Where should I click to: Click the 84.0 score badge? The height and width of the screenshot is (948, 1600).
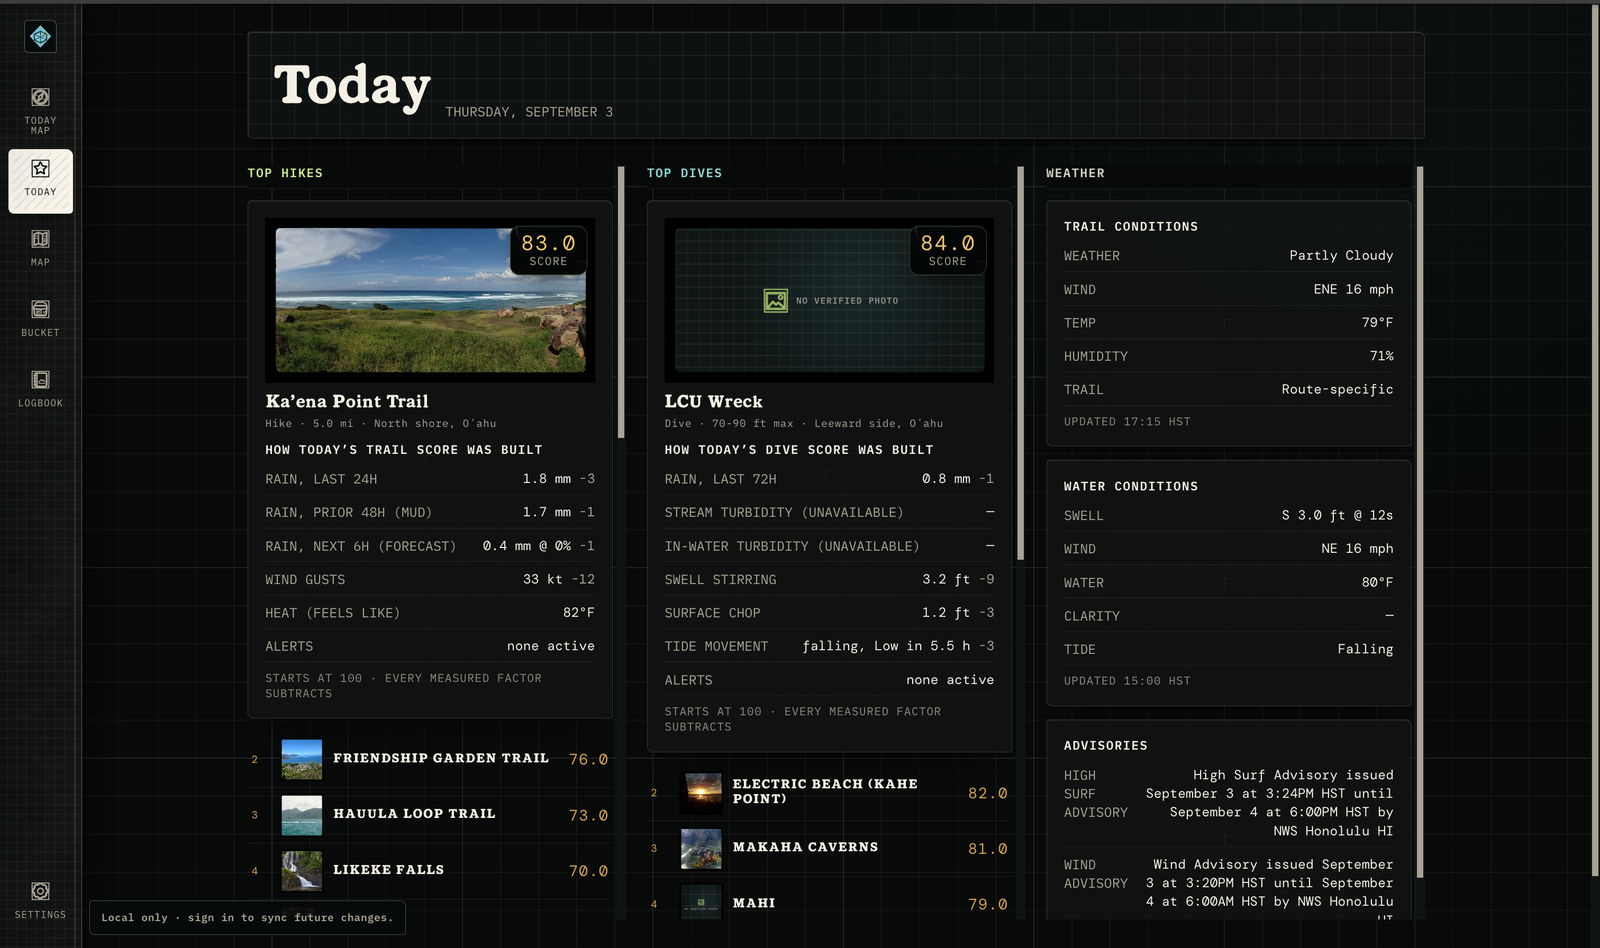(x=947, y=250)
